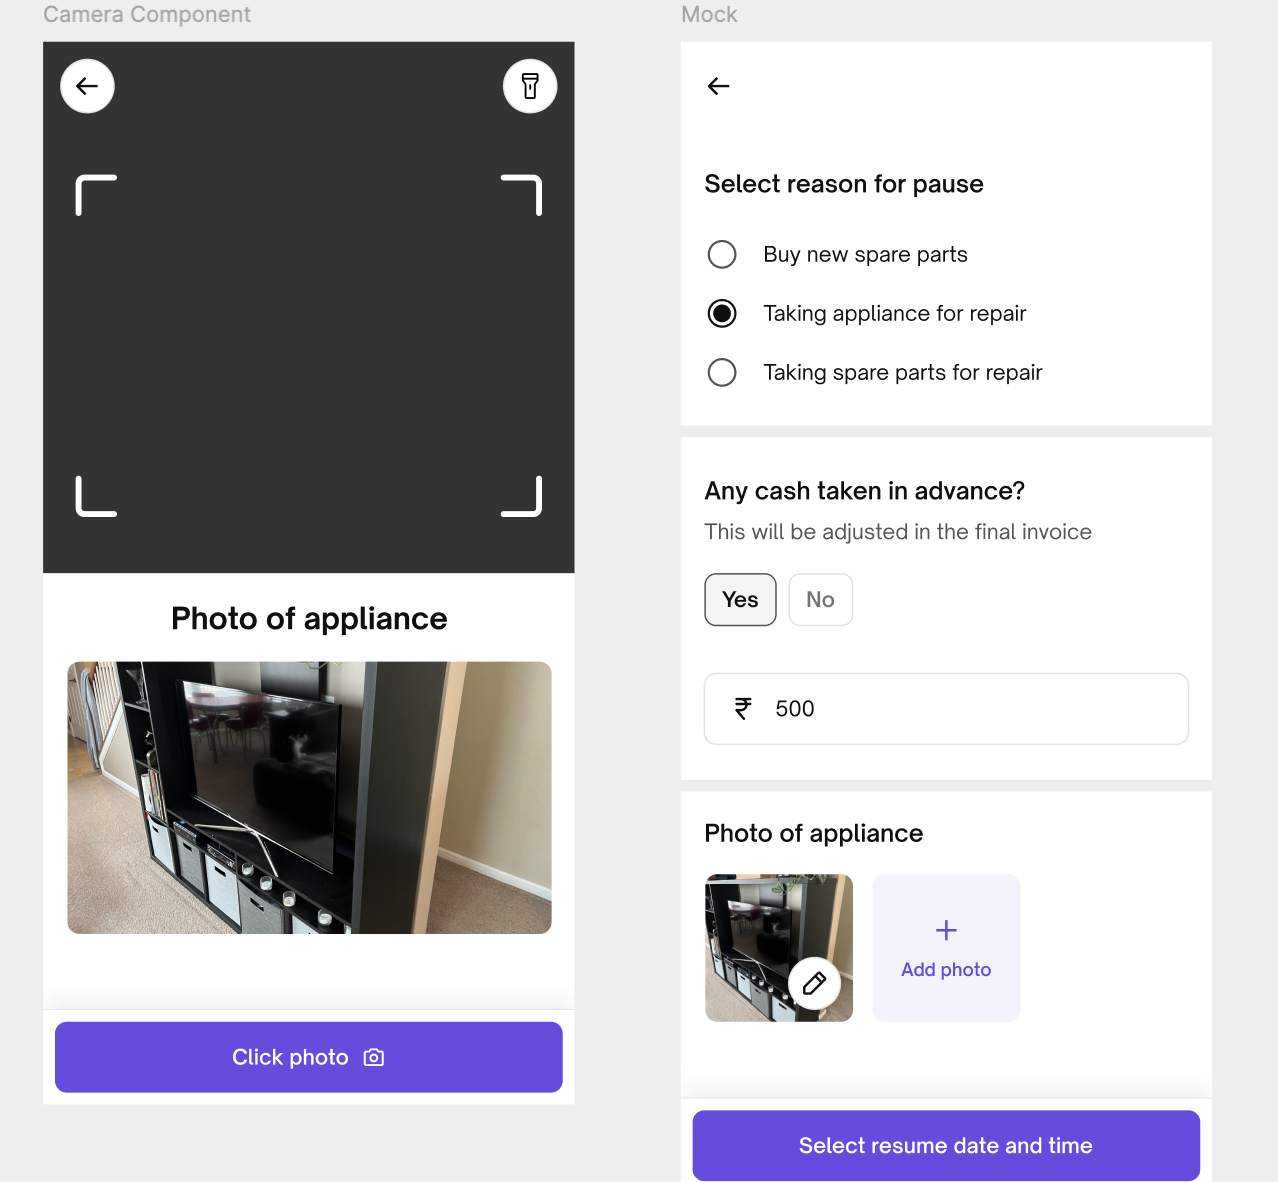Choose No for cash taken in advance

[x=820, y=600]
